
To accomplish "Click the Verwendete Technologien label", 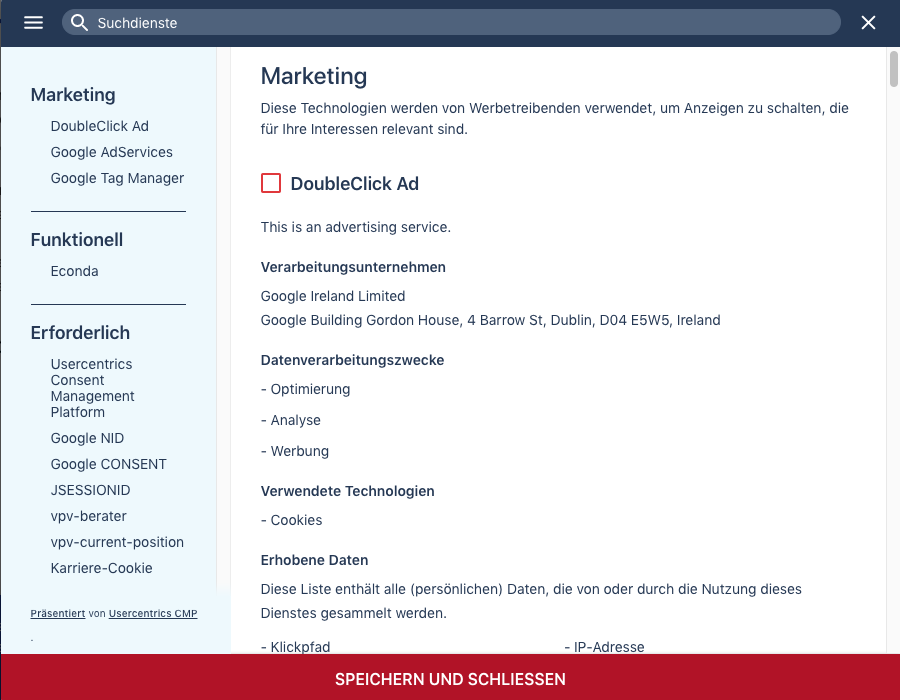I will pyautogui.click(x=347, y=491).
